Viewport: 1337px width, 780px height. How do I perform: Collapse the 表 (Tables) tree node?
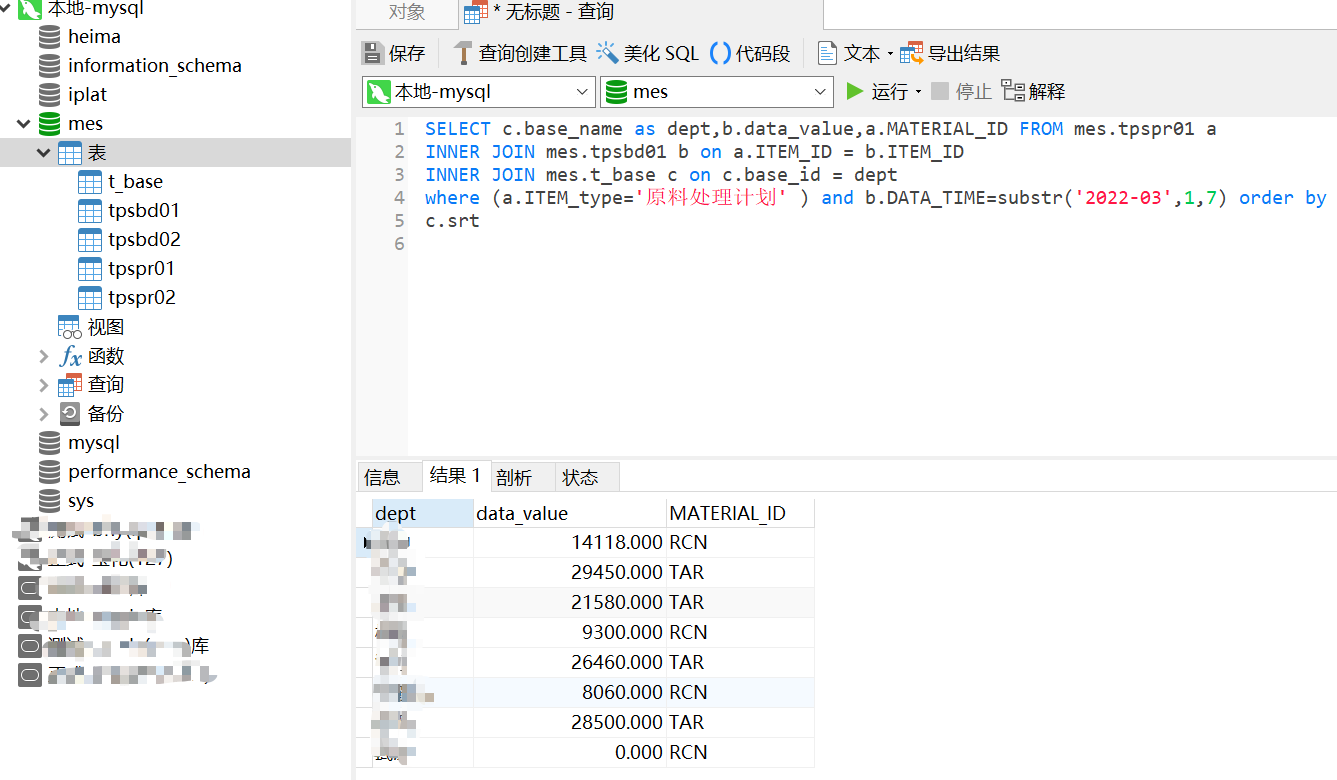[44, 153]
